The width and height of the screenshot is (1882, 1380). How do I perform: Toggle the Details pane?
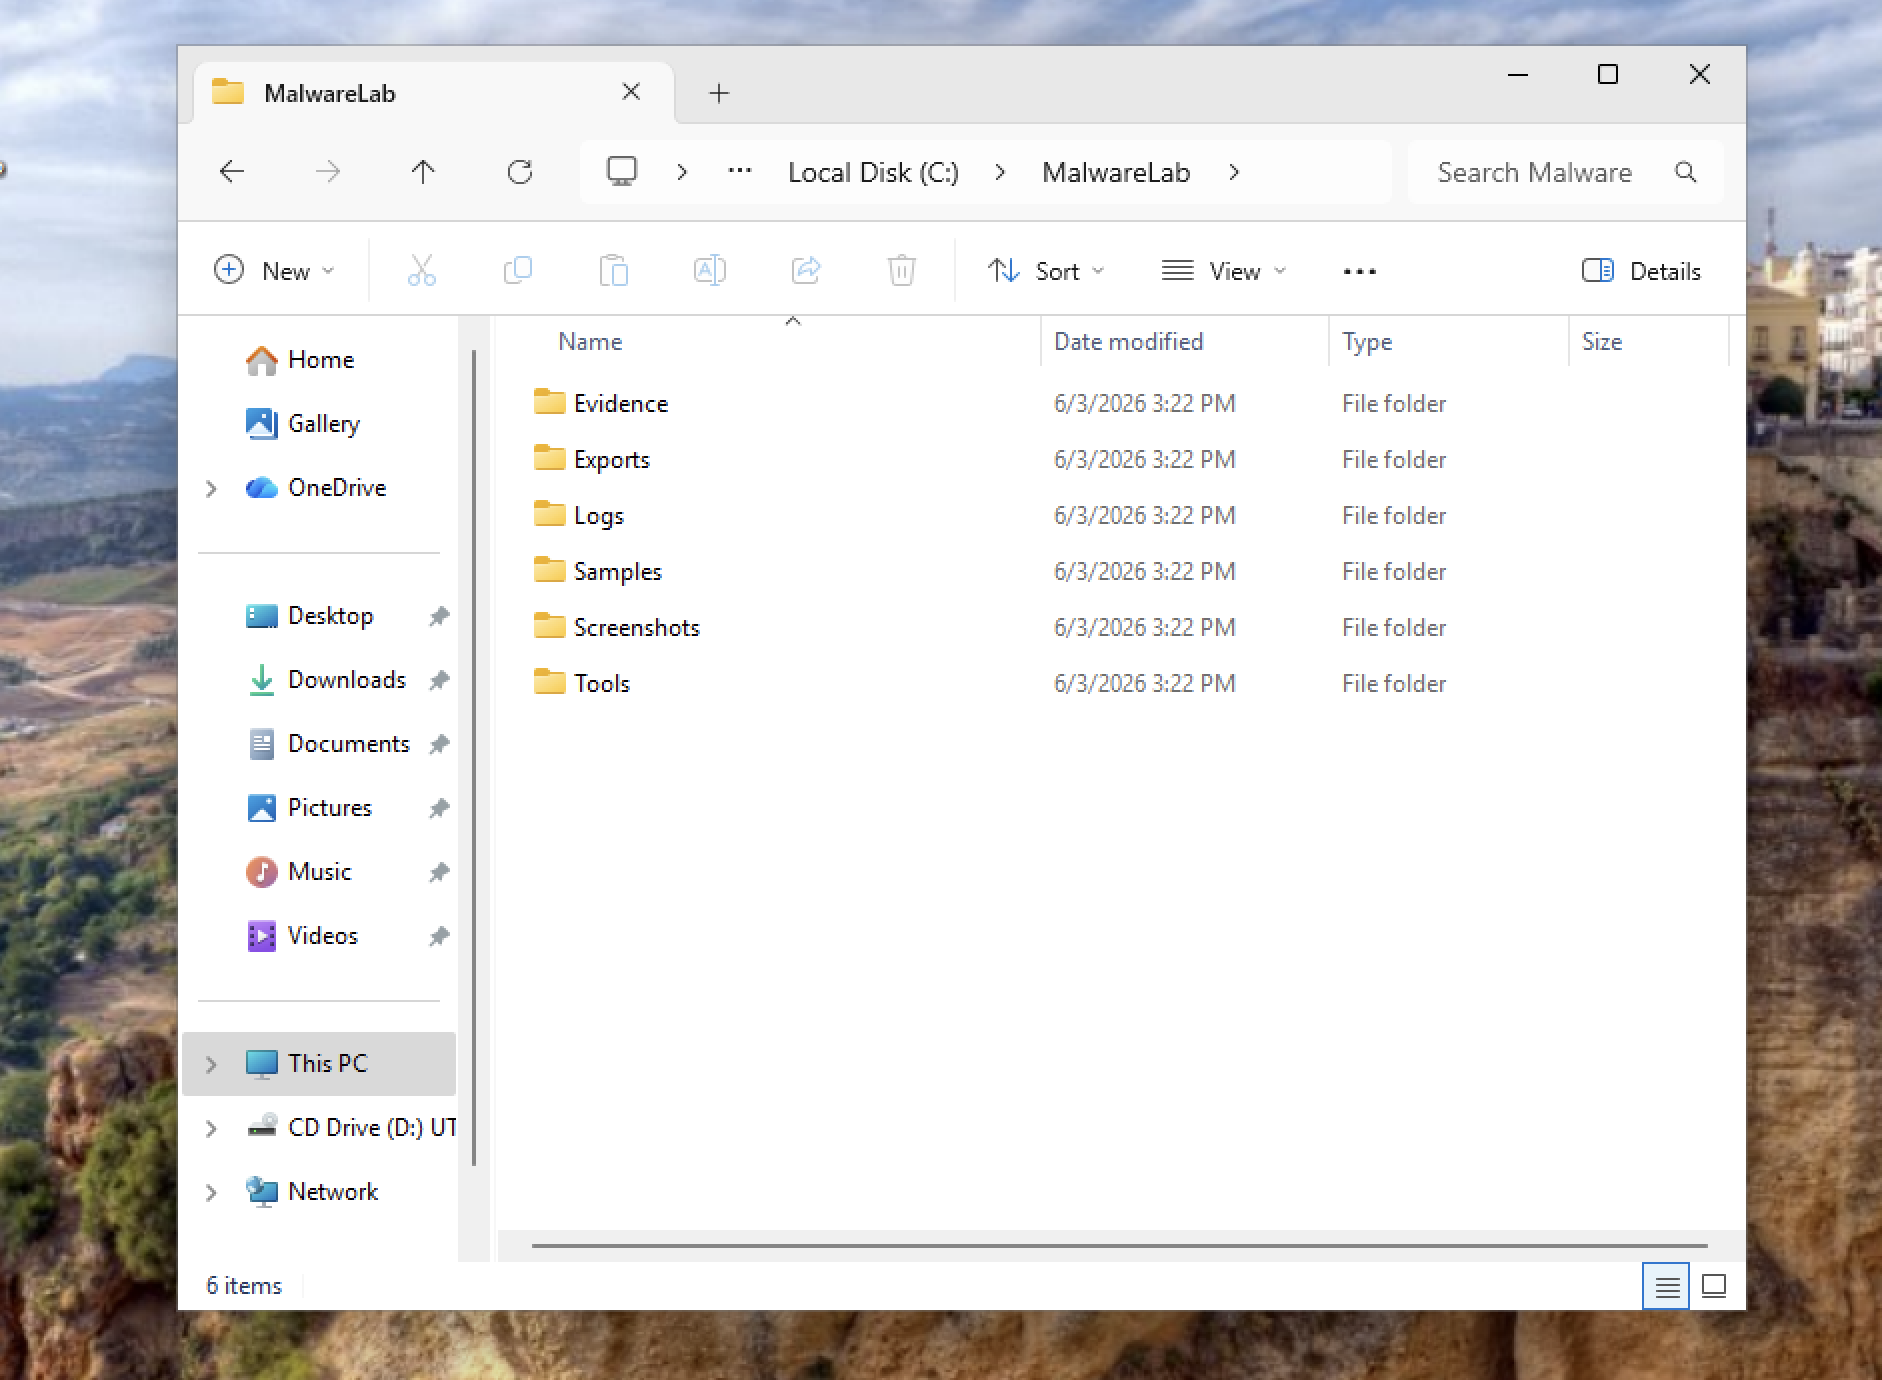(x=1641, y=271)
